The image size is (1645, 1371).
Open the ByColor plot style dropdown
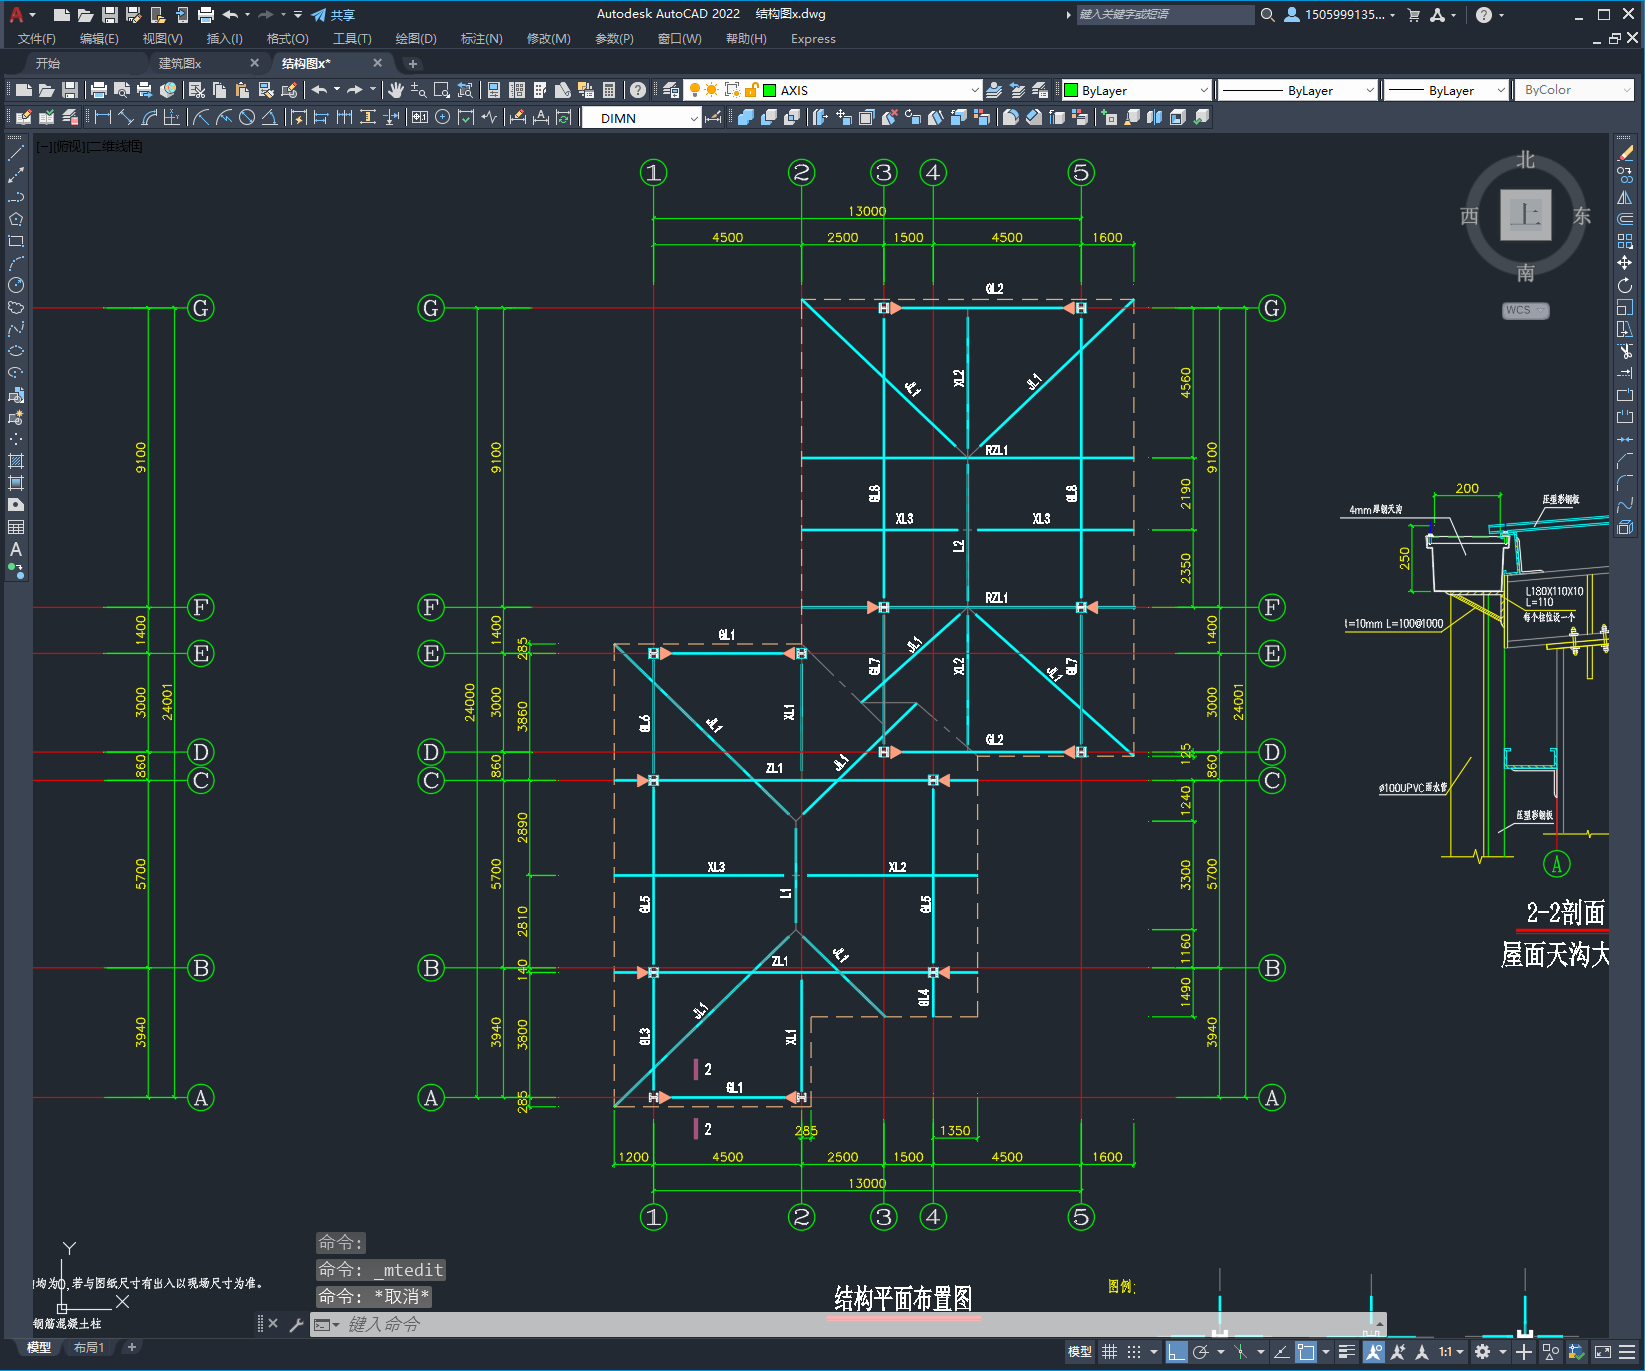coord(1575,90)
